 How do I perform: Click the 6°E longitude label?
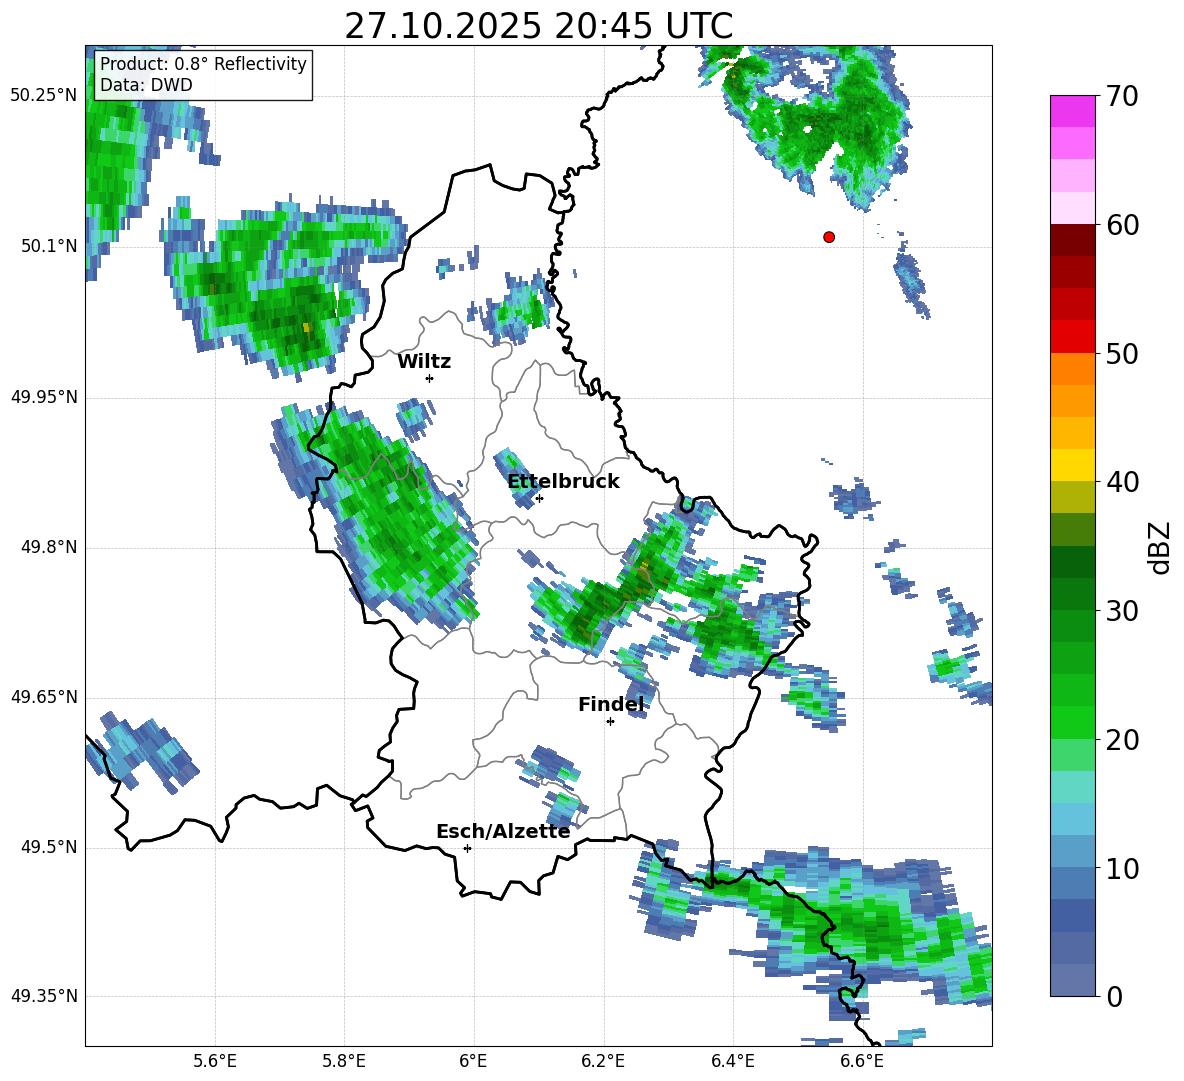point(473,1061)
